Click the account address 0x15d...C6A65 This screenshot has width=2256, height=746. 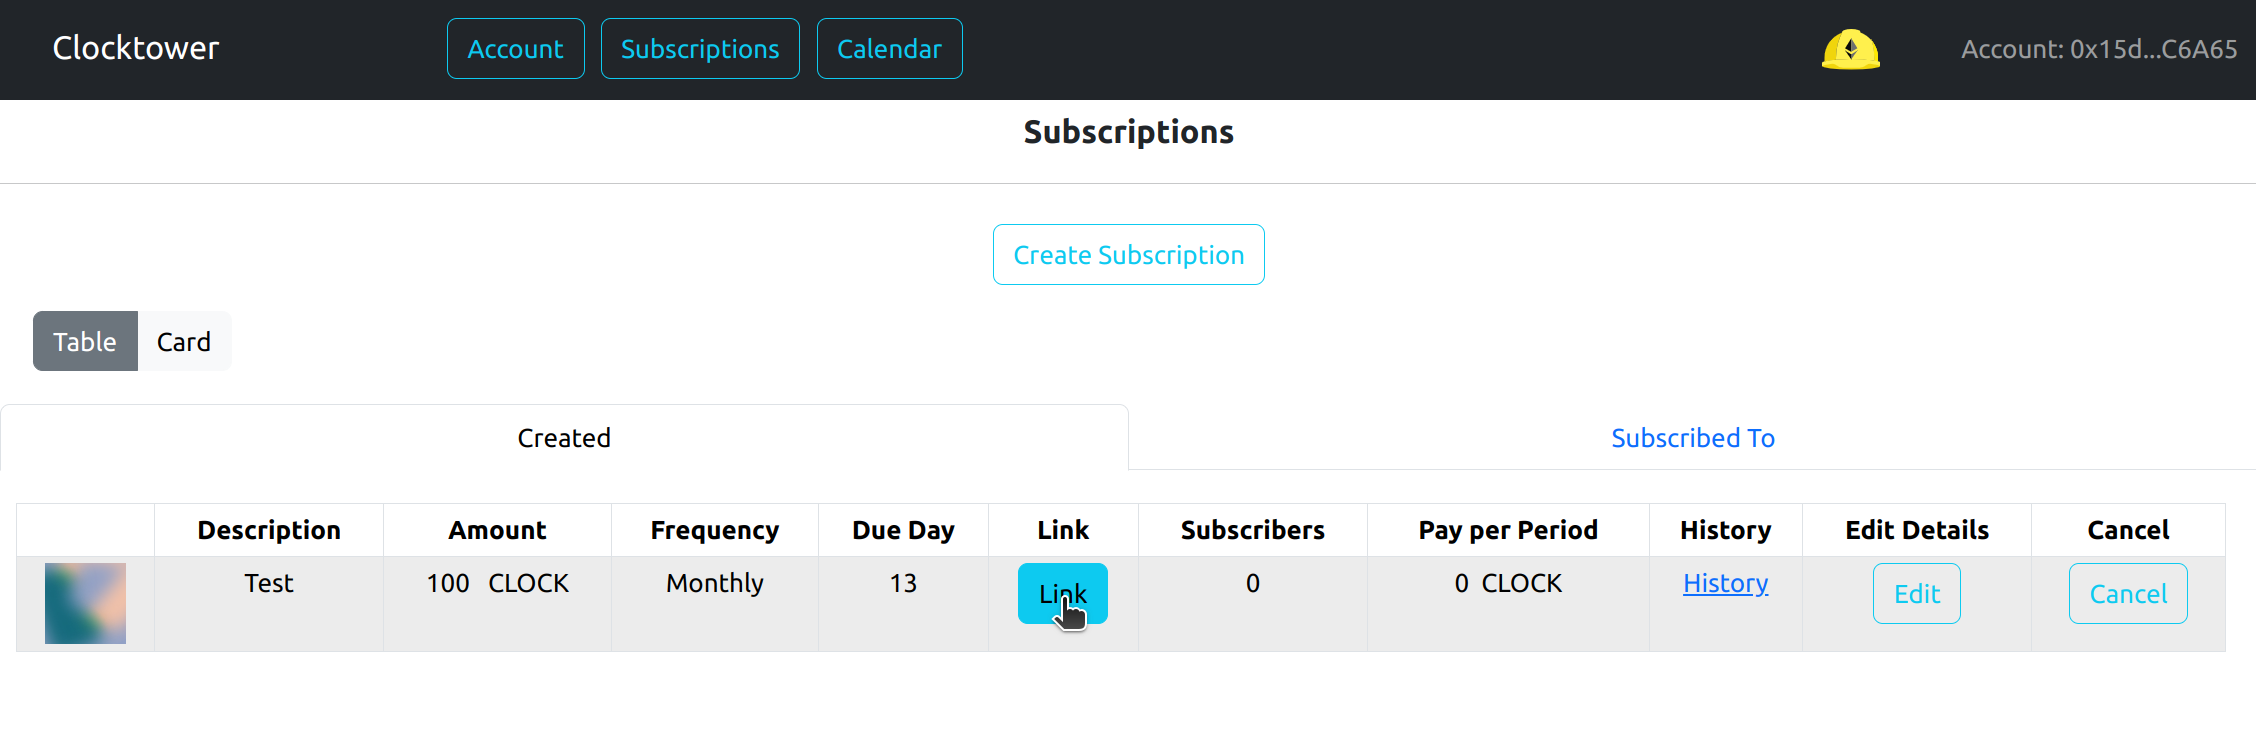[x=2098, y=49]
